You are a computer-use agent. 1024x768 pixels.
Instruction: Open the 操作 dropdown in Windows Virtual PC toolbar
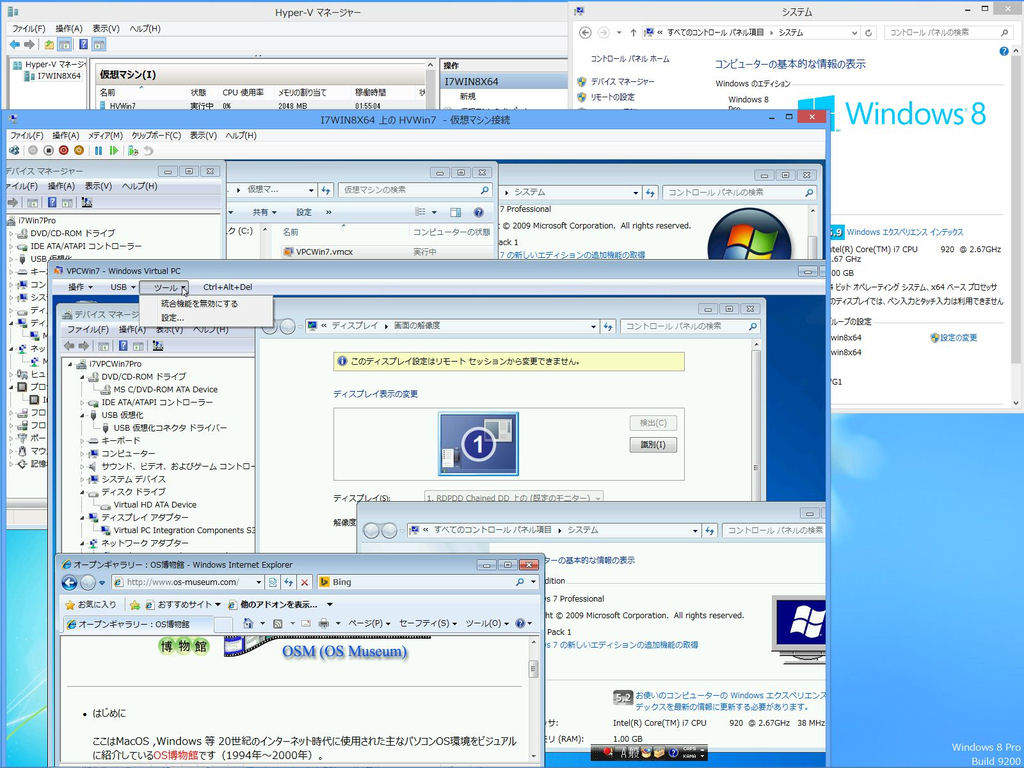[x=81, y=287]
